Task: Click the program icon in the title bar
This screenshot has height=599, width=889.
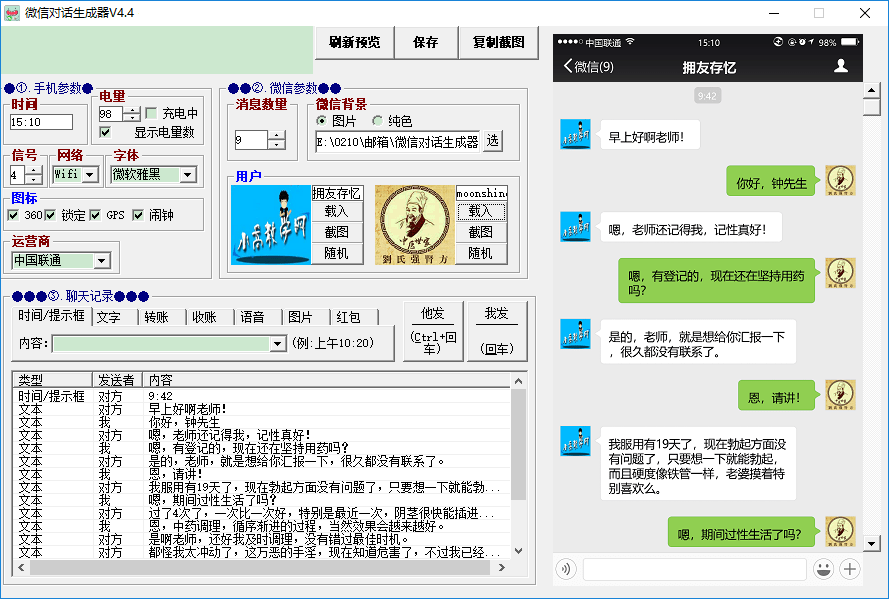Action: (13, 12)
